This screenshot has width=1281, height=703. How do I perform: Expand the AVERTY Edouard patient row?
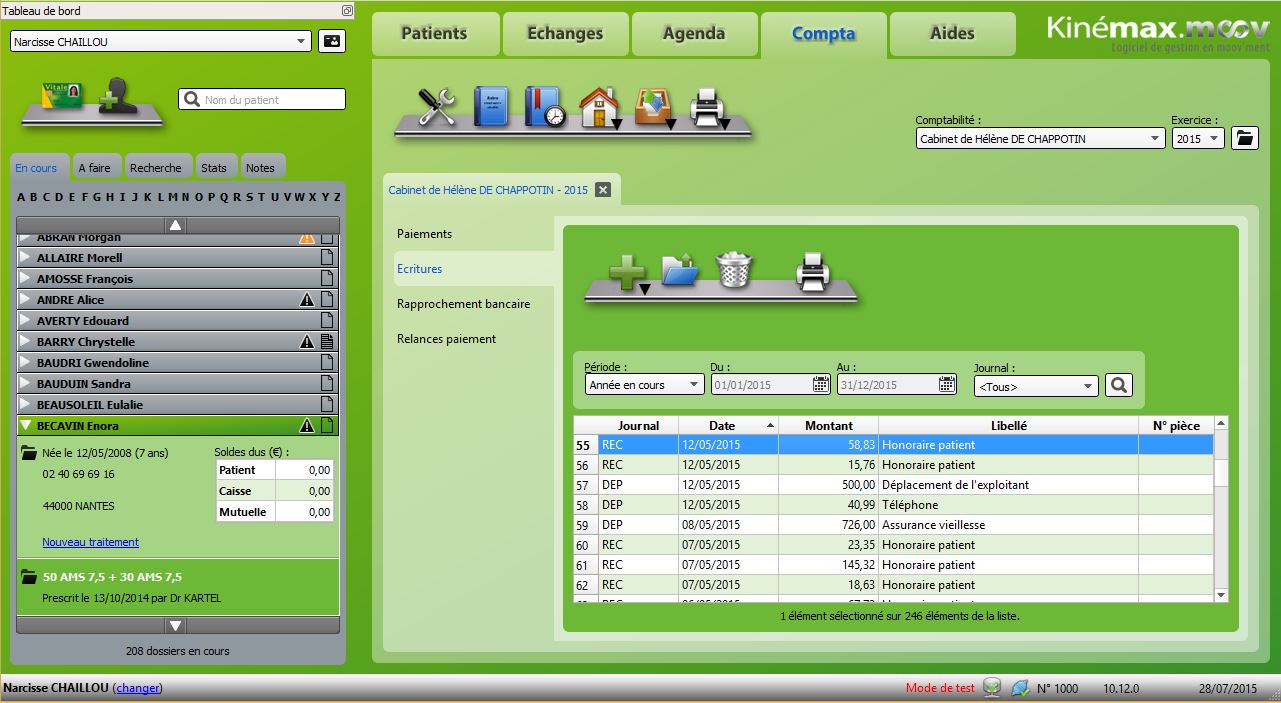coord(26,321)
